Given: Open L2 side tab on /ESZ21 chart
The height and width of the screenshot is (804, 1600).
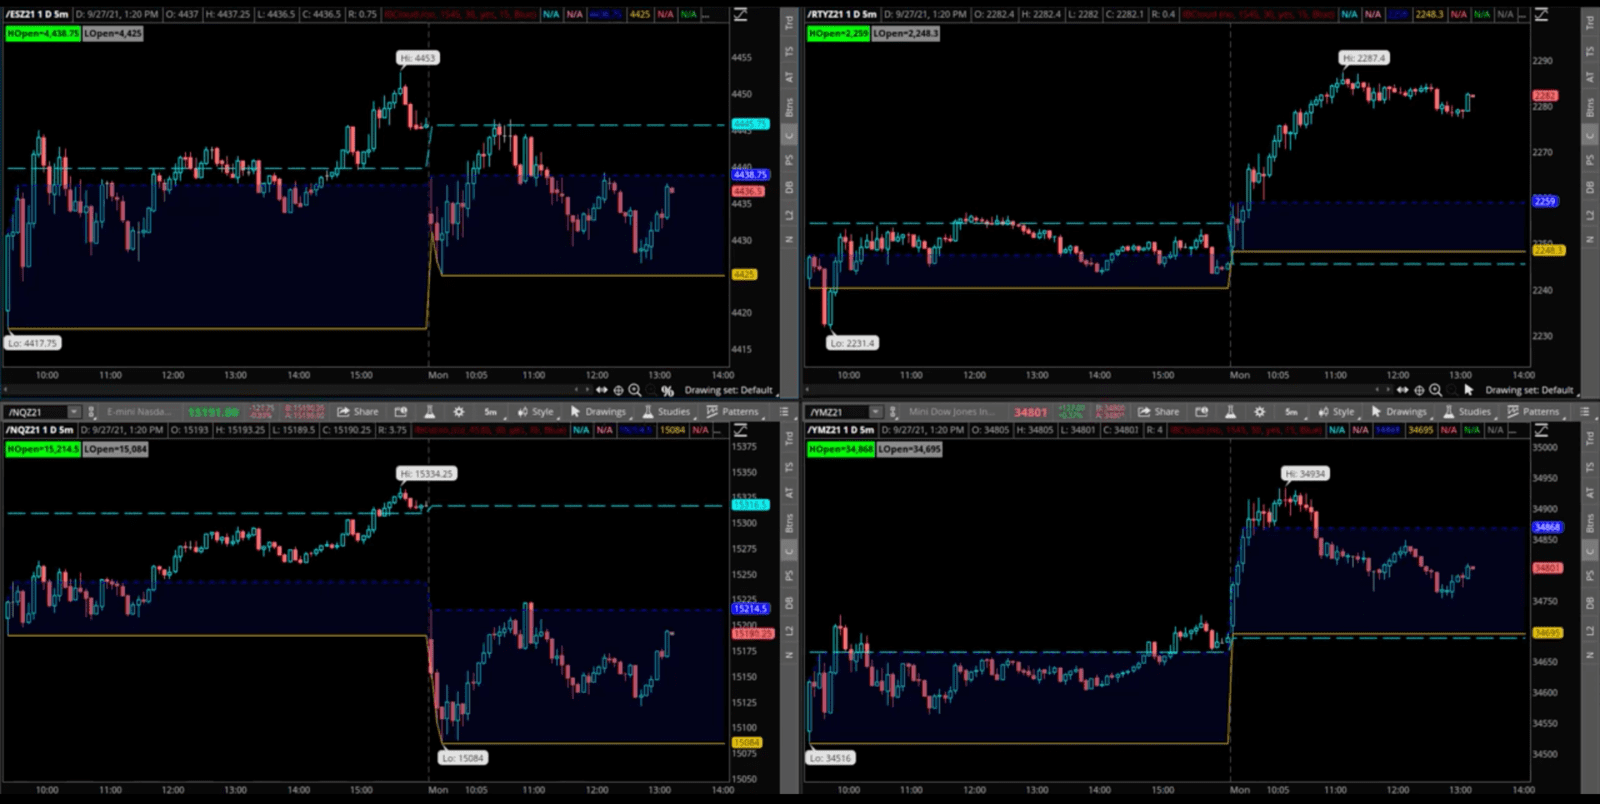Looking at the screenshot, I should point(789,215).
